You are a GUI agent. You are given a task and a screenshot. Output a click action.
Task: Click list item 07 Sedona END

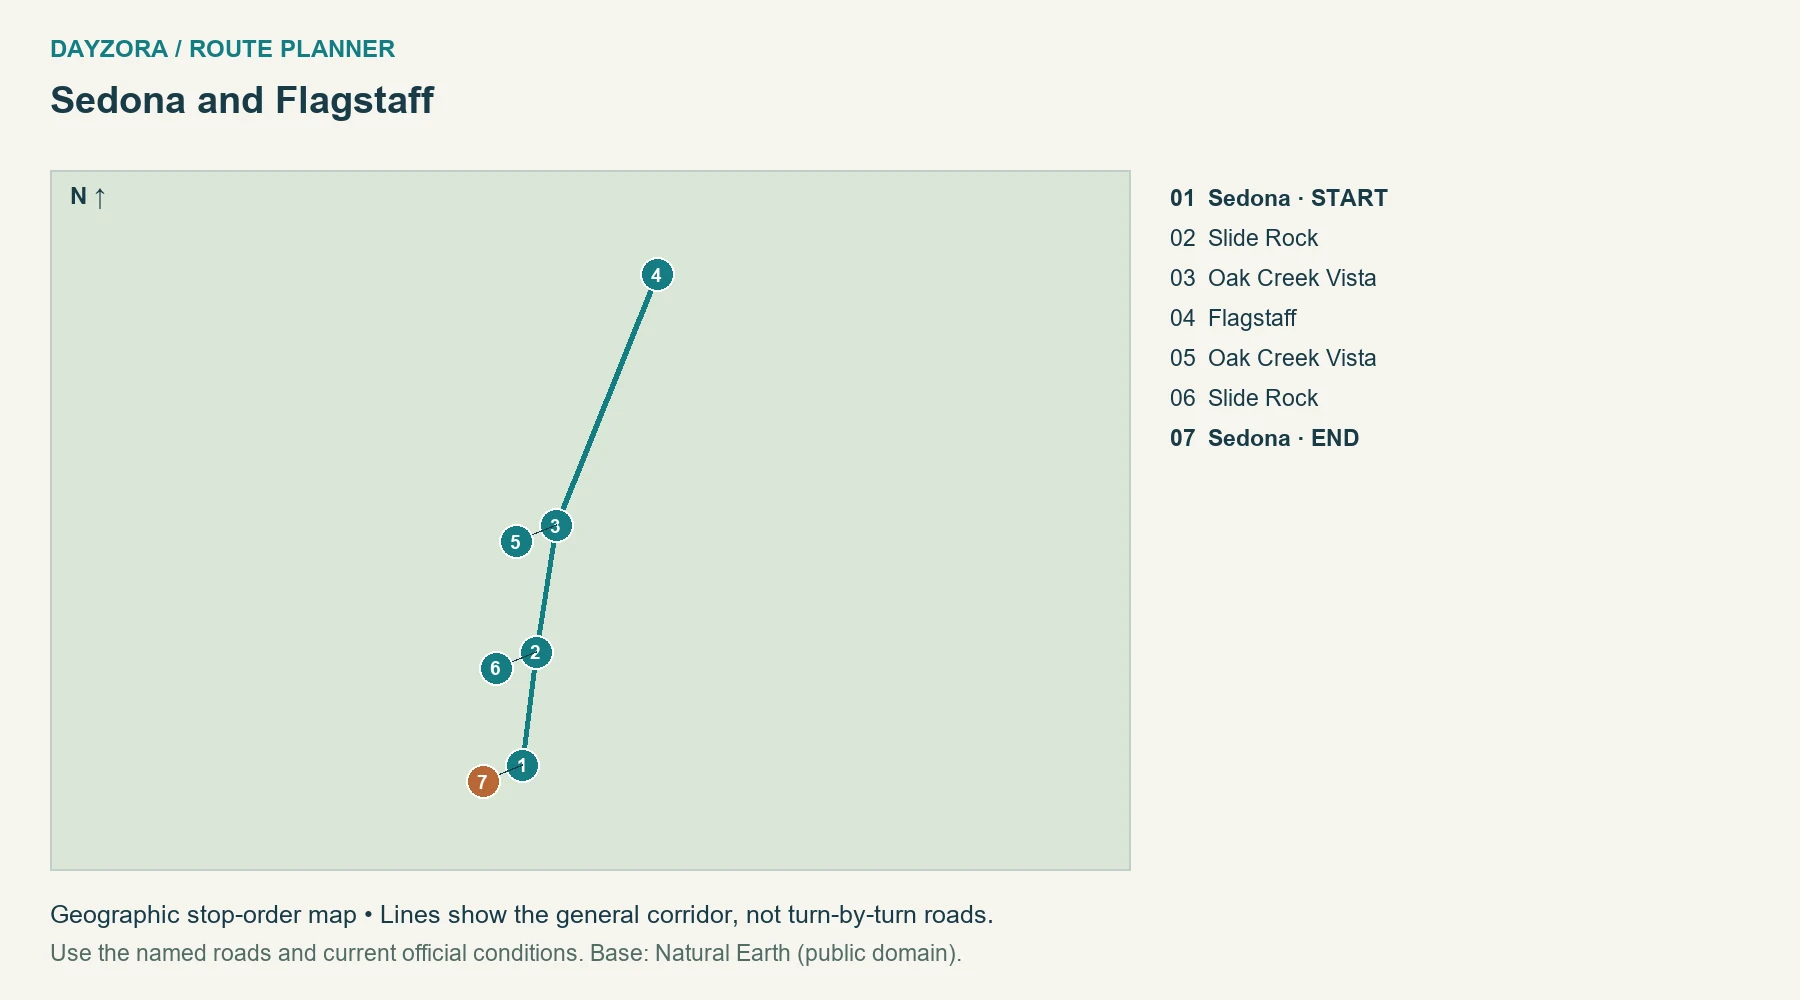[x=1264, y=438]
